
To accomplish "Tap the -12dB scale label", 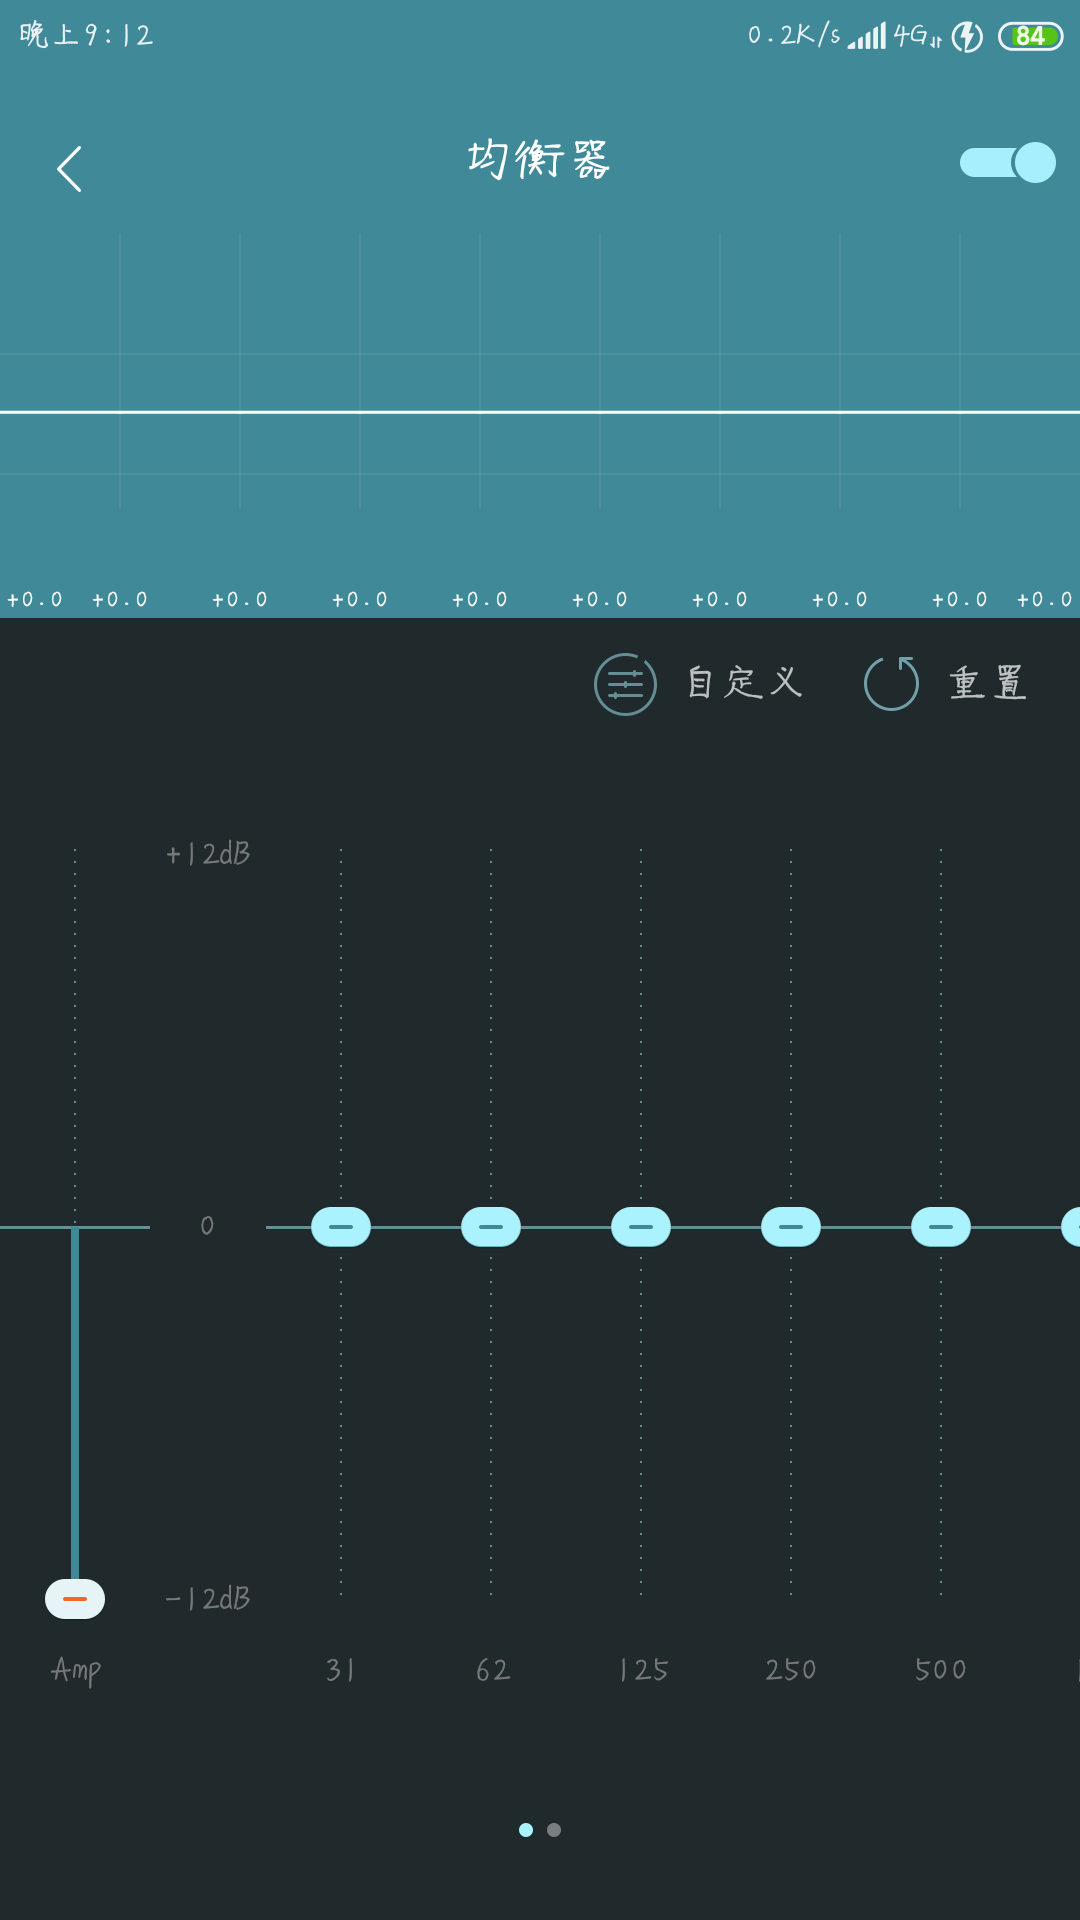I will (208, 1599).
